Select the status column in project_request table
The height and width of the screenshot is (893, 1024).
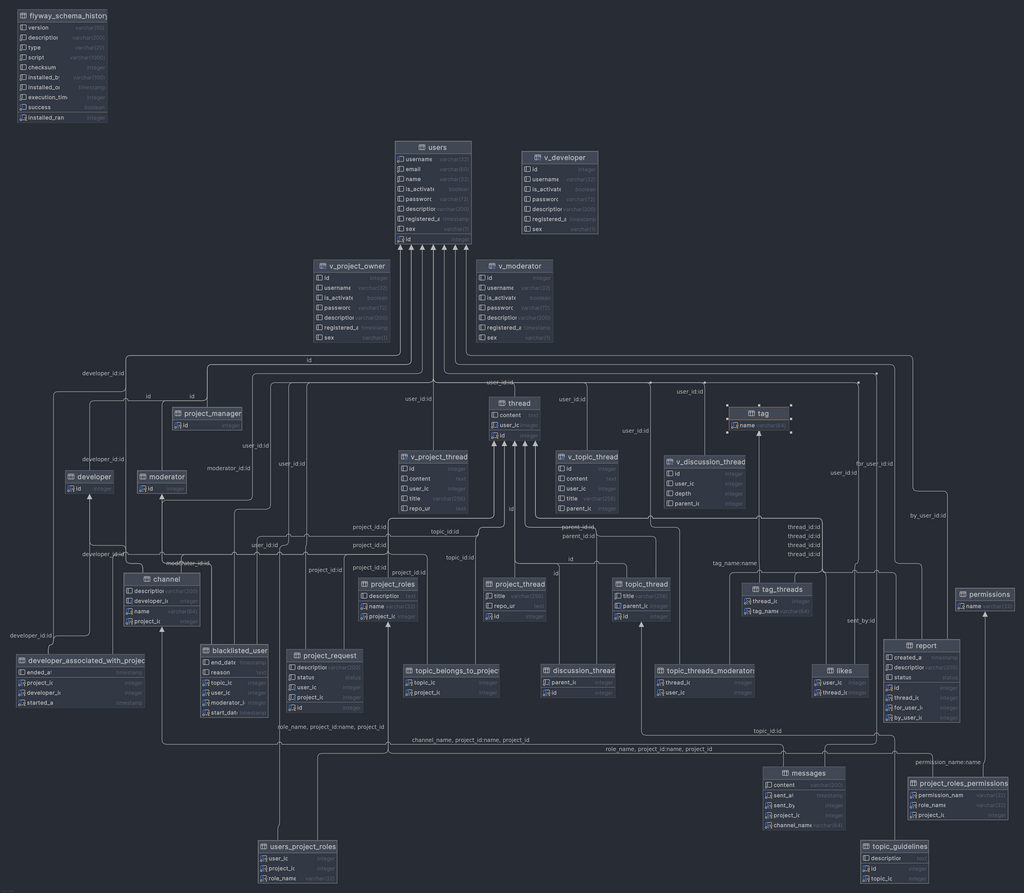305,677
